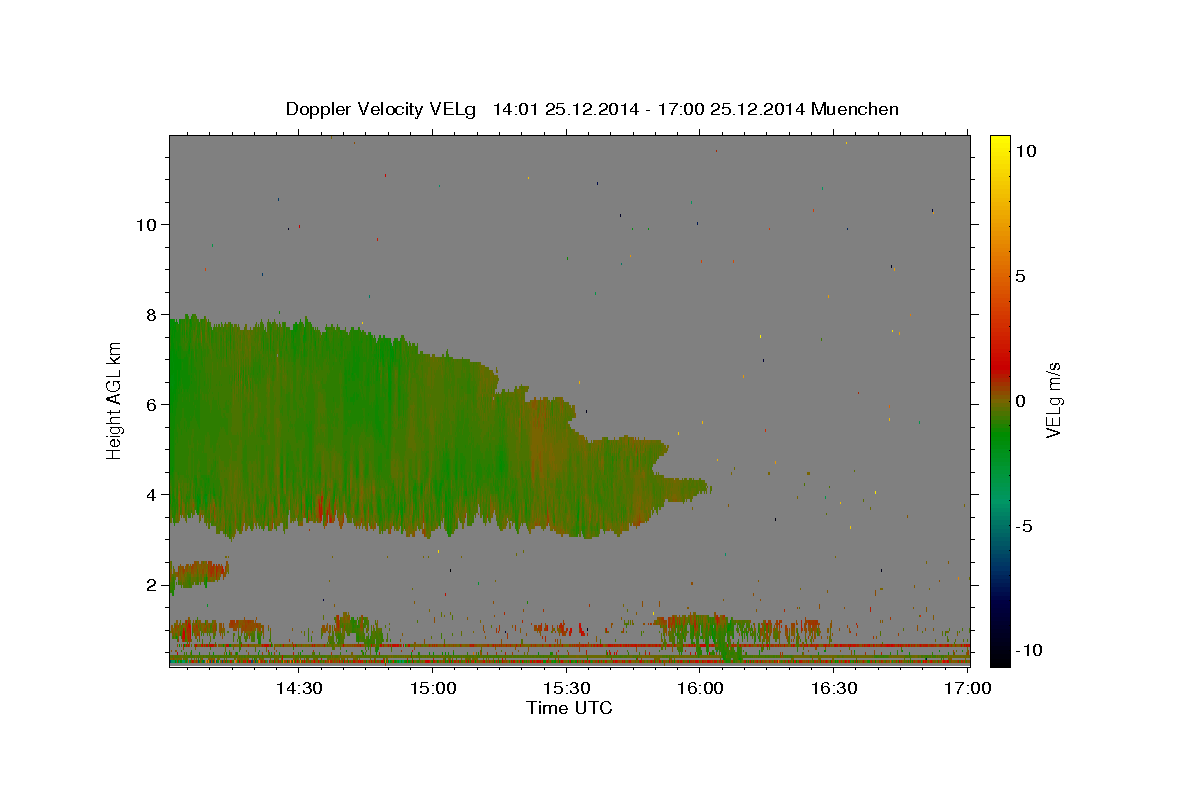Click the colorbar value 5 label

click(x=1020, y=276)
